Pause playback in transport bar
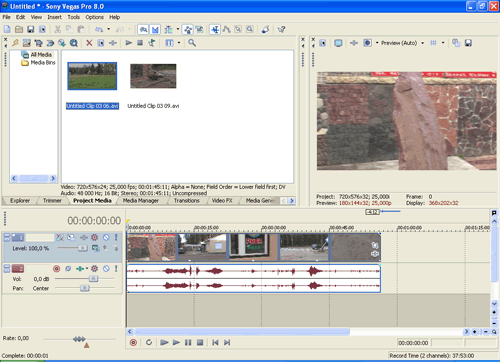Screen dimensions: 500x362 coord(188,342)
